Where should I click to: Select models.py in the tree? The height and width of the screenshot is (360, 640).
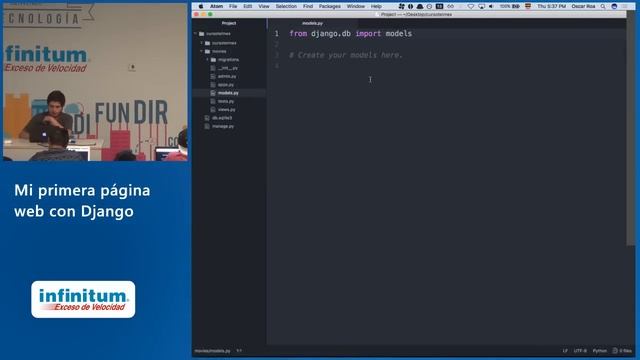228,93
